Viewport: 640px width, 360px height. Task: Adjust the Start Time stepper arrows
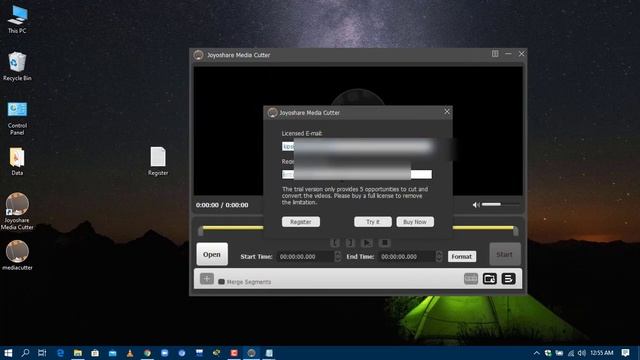tap(338, 256)
